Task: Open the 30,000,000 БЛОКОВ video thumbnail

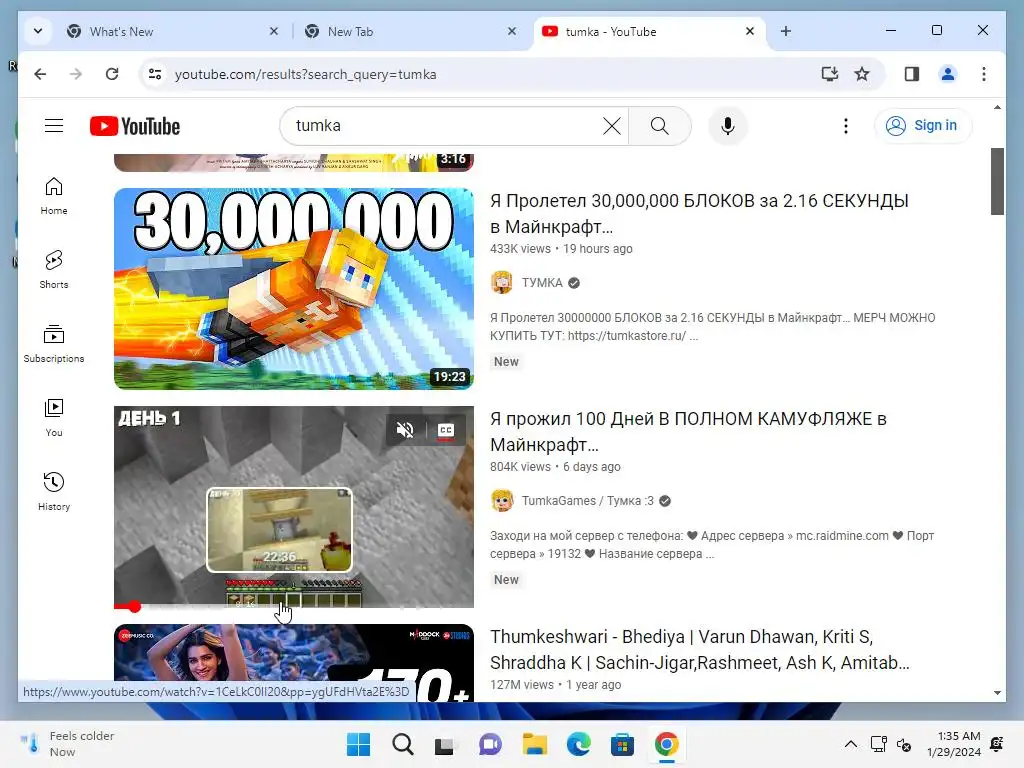Action: [x=294, y=289]
